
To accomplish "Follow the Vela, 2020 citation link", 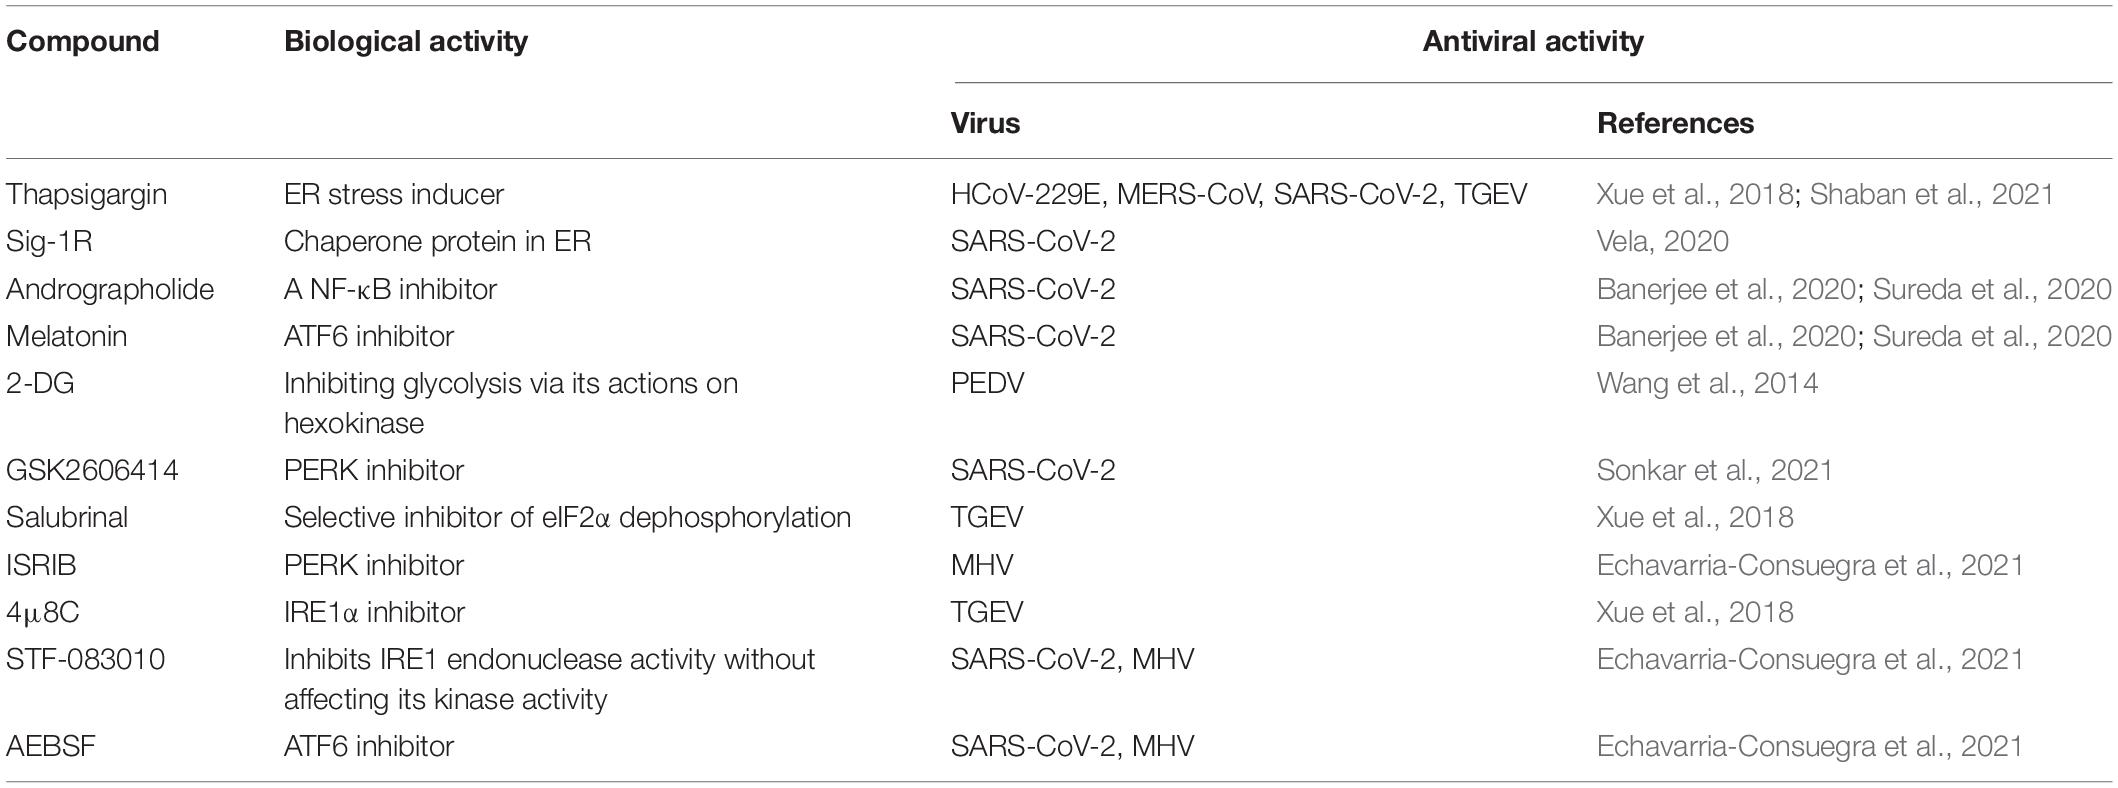I will (1662, 241).
